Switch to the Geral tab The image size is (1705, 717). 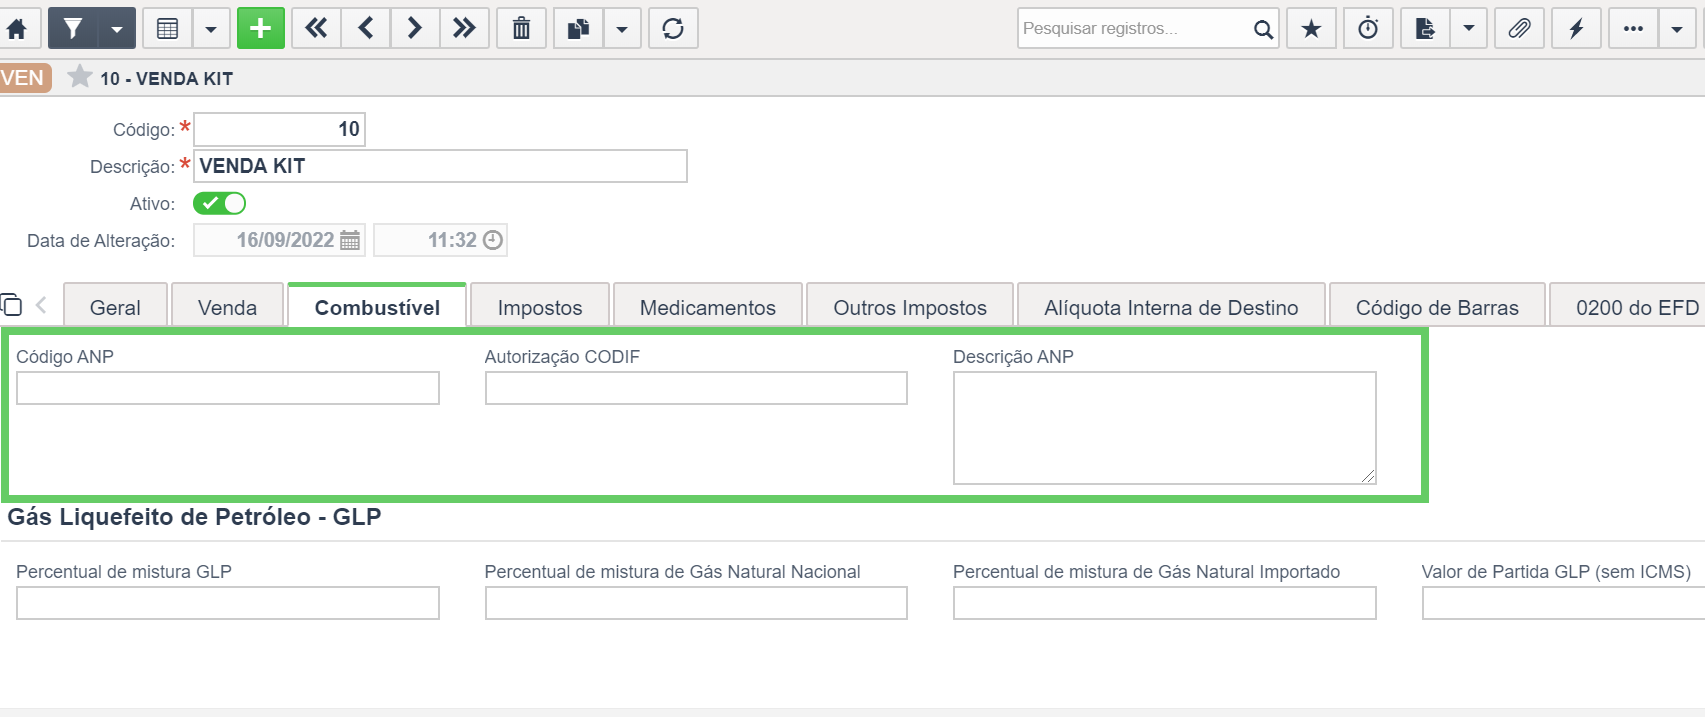[x=115, y=307]
